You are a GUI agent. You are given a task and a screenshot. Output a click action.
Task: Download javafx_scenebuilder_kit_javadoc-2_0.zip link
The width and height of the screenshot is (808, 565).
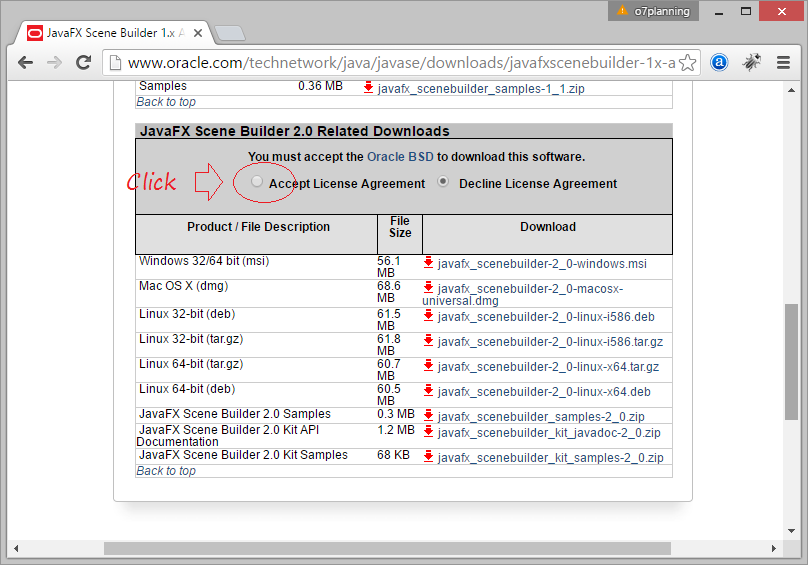click(x=549, y=433)
